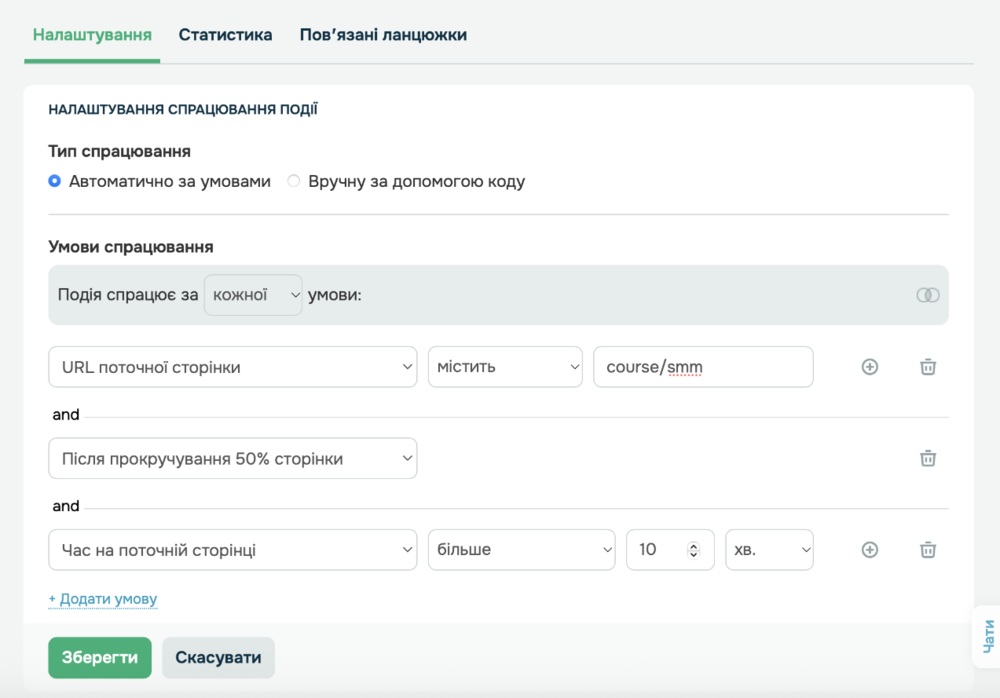Image resolution: width=1000 pixels, height=698 pixels.
Task: Open the Пов'язані ланцюжки tab
Action: click(383, 35)
